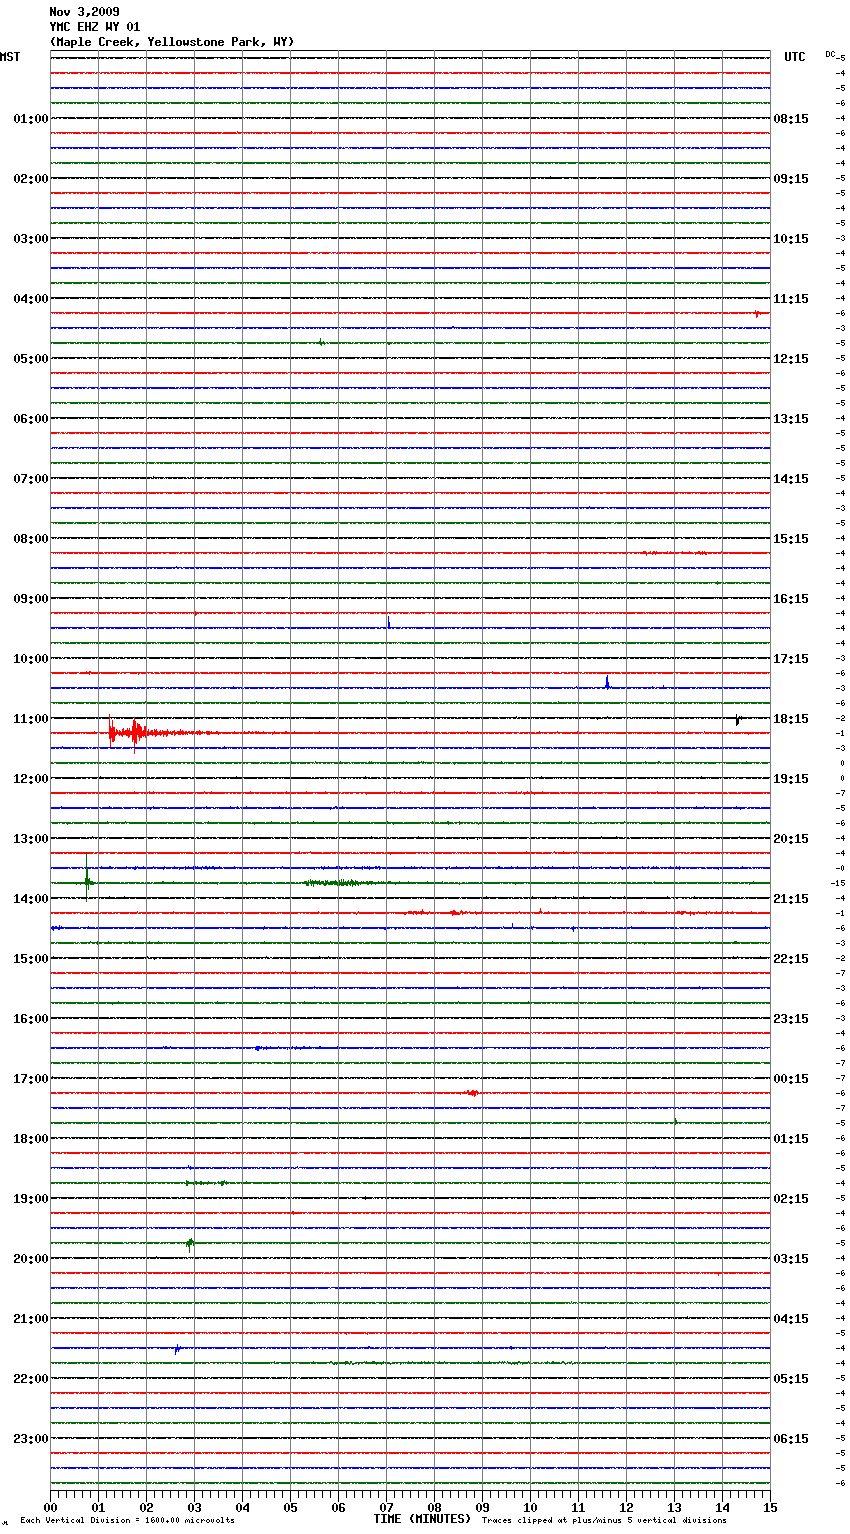Select the 12:00 MST row label
The image size is (850, 1534).
[x=31, y=778]
